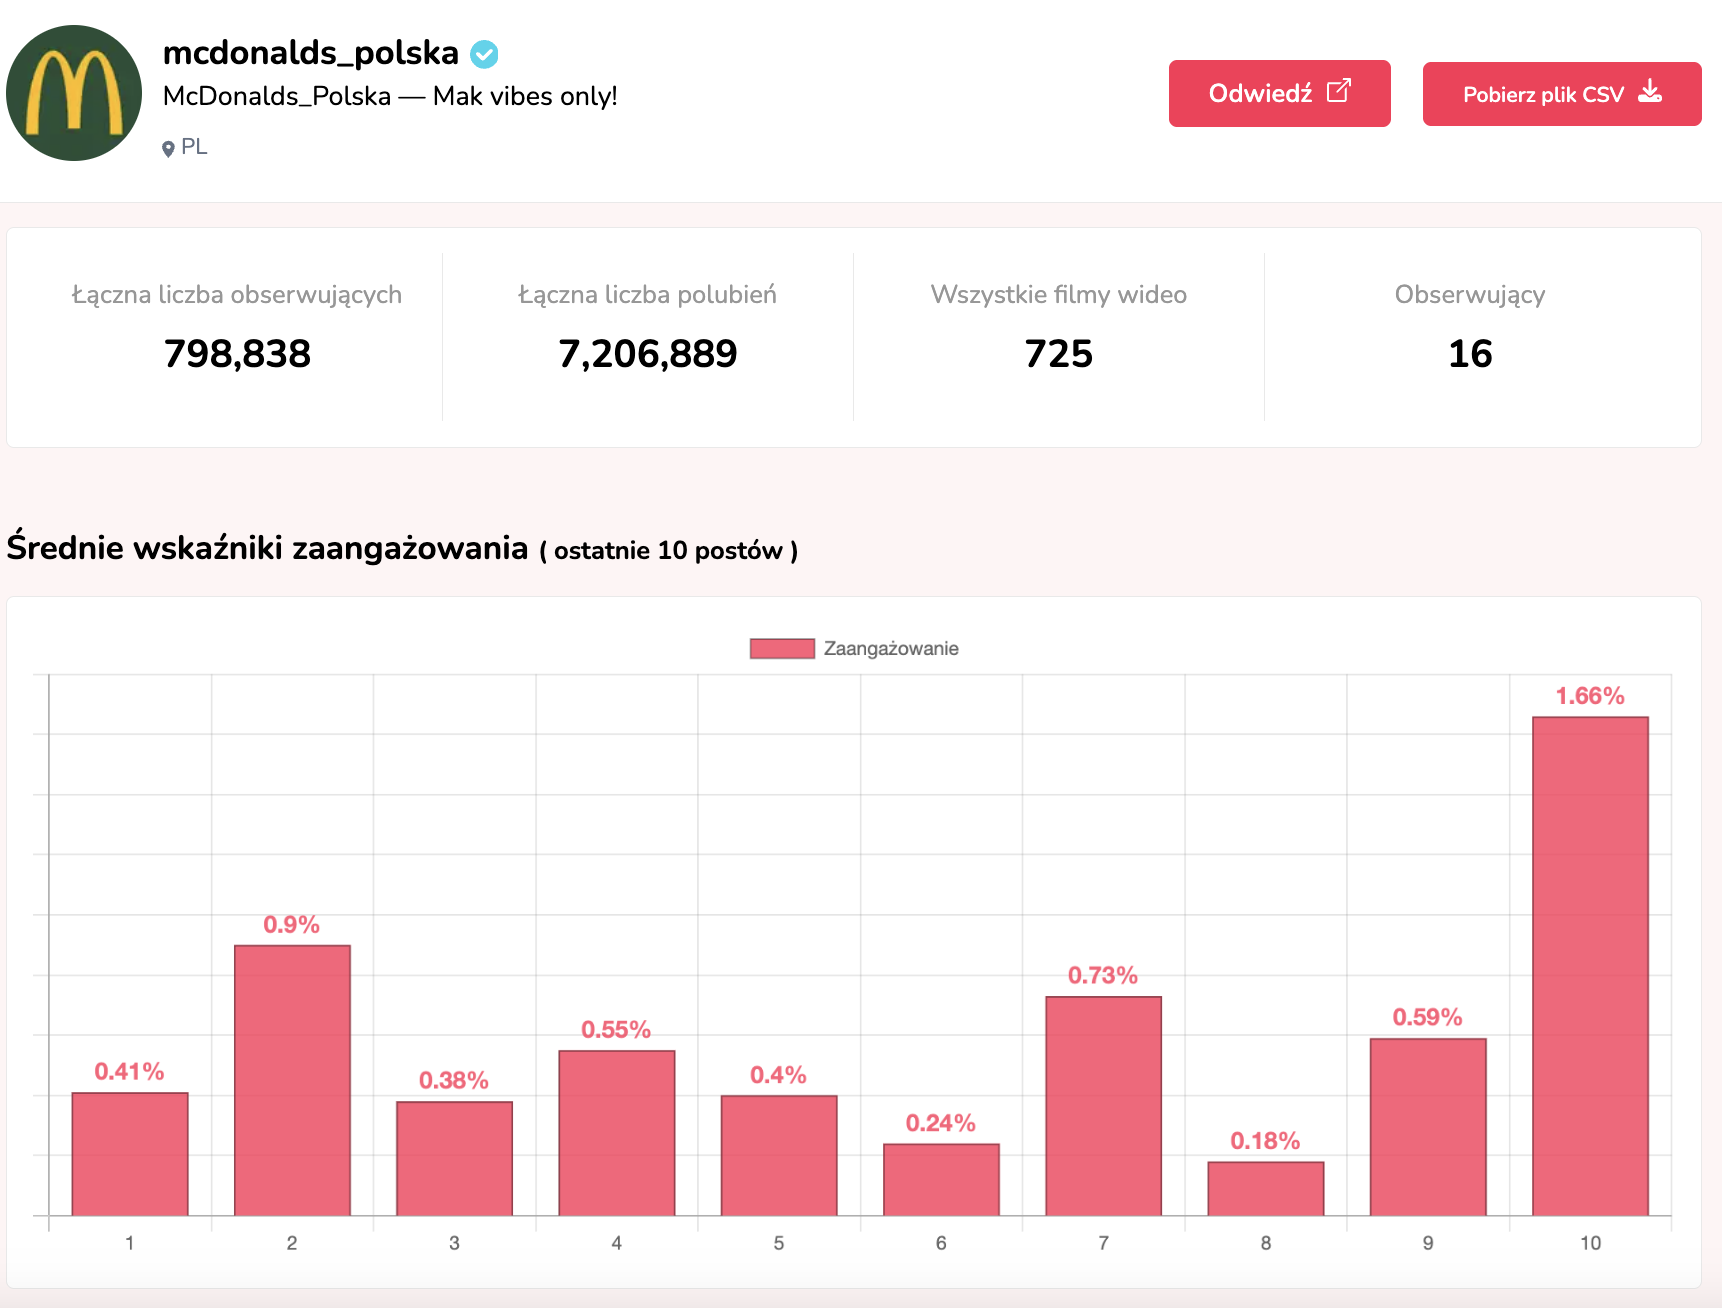The image size is (1722, 1308).
Task: Click the location pin icon near PL
Action: (x=168, y=149)
